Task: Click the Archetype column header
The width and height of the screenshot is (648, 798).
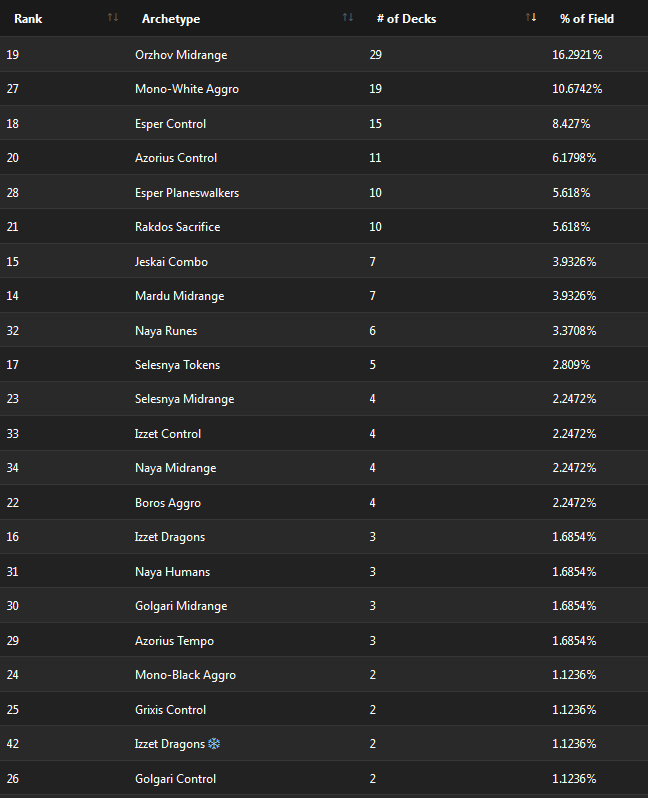Action: [x=171, y=19]
